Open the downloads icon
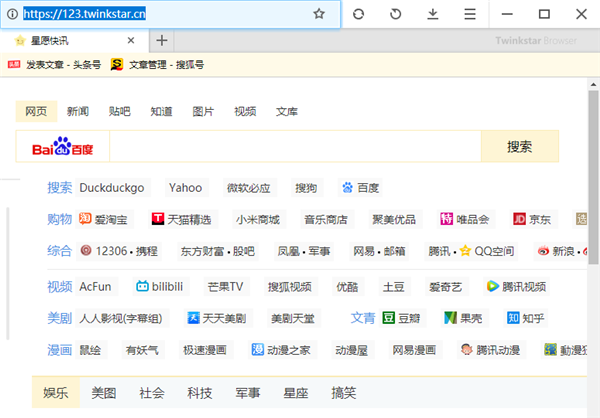 (x=433, y=14)
